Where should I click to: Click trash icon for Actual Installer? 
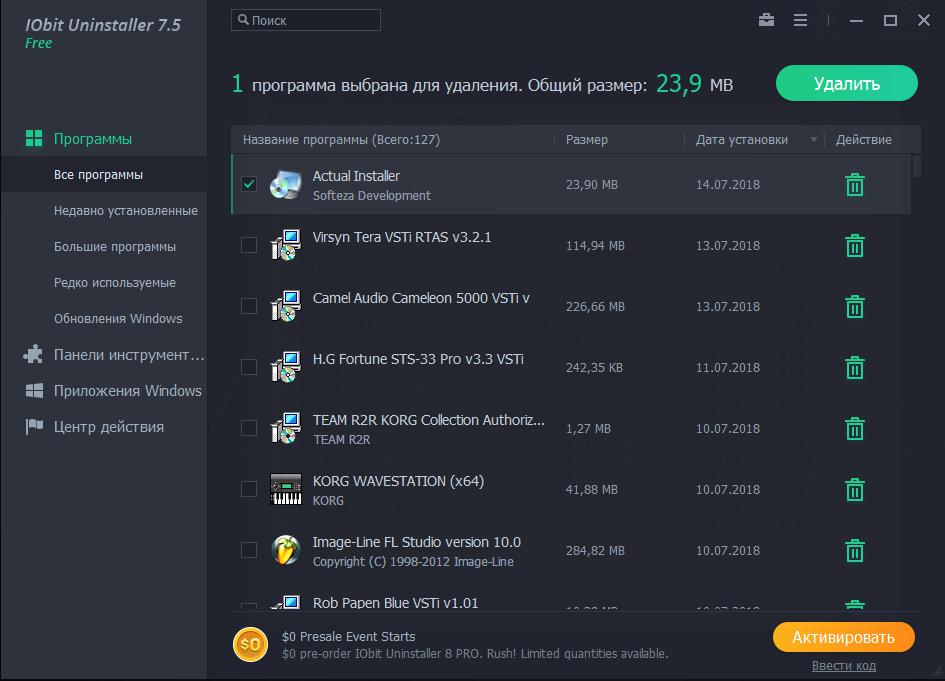pos(855,185)
